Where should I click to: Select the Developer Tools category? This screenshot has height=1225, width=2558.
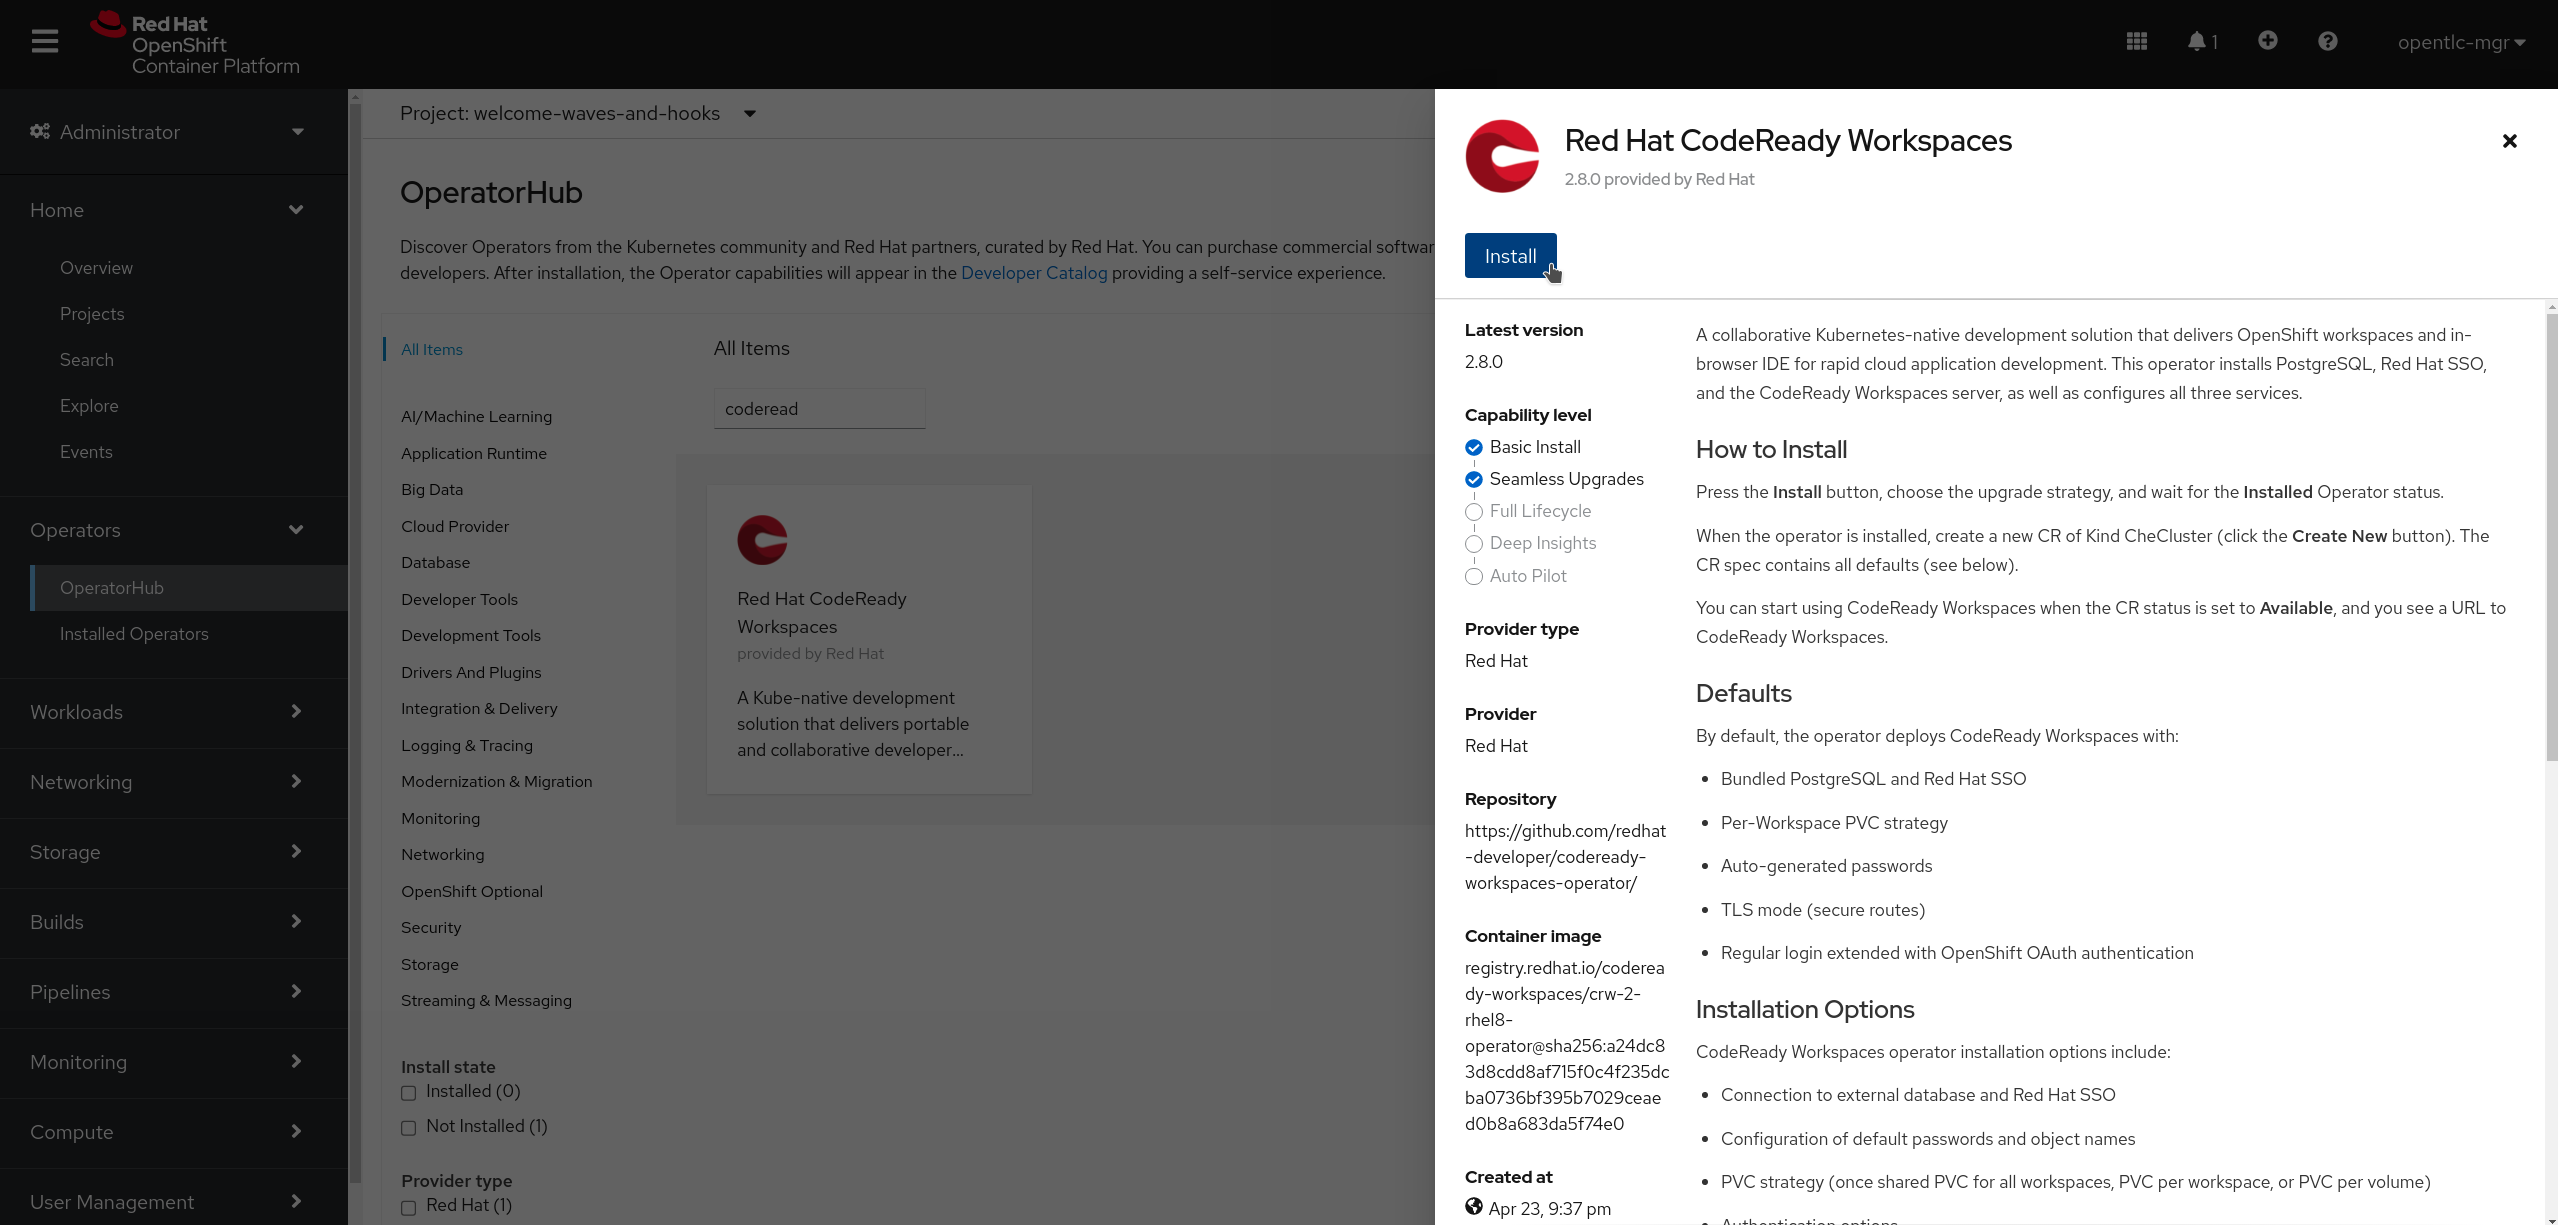(458, 599)
